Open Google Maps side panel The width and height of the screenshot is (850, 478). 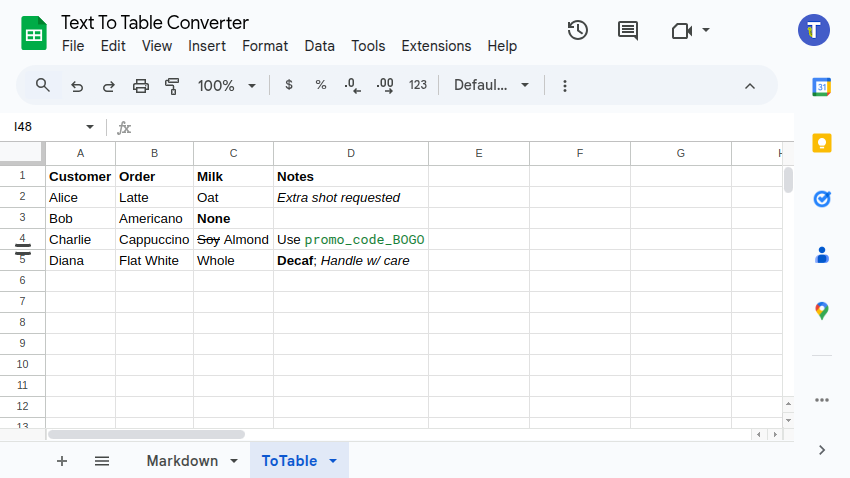tap(822, 311)
